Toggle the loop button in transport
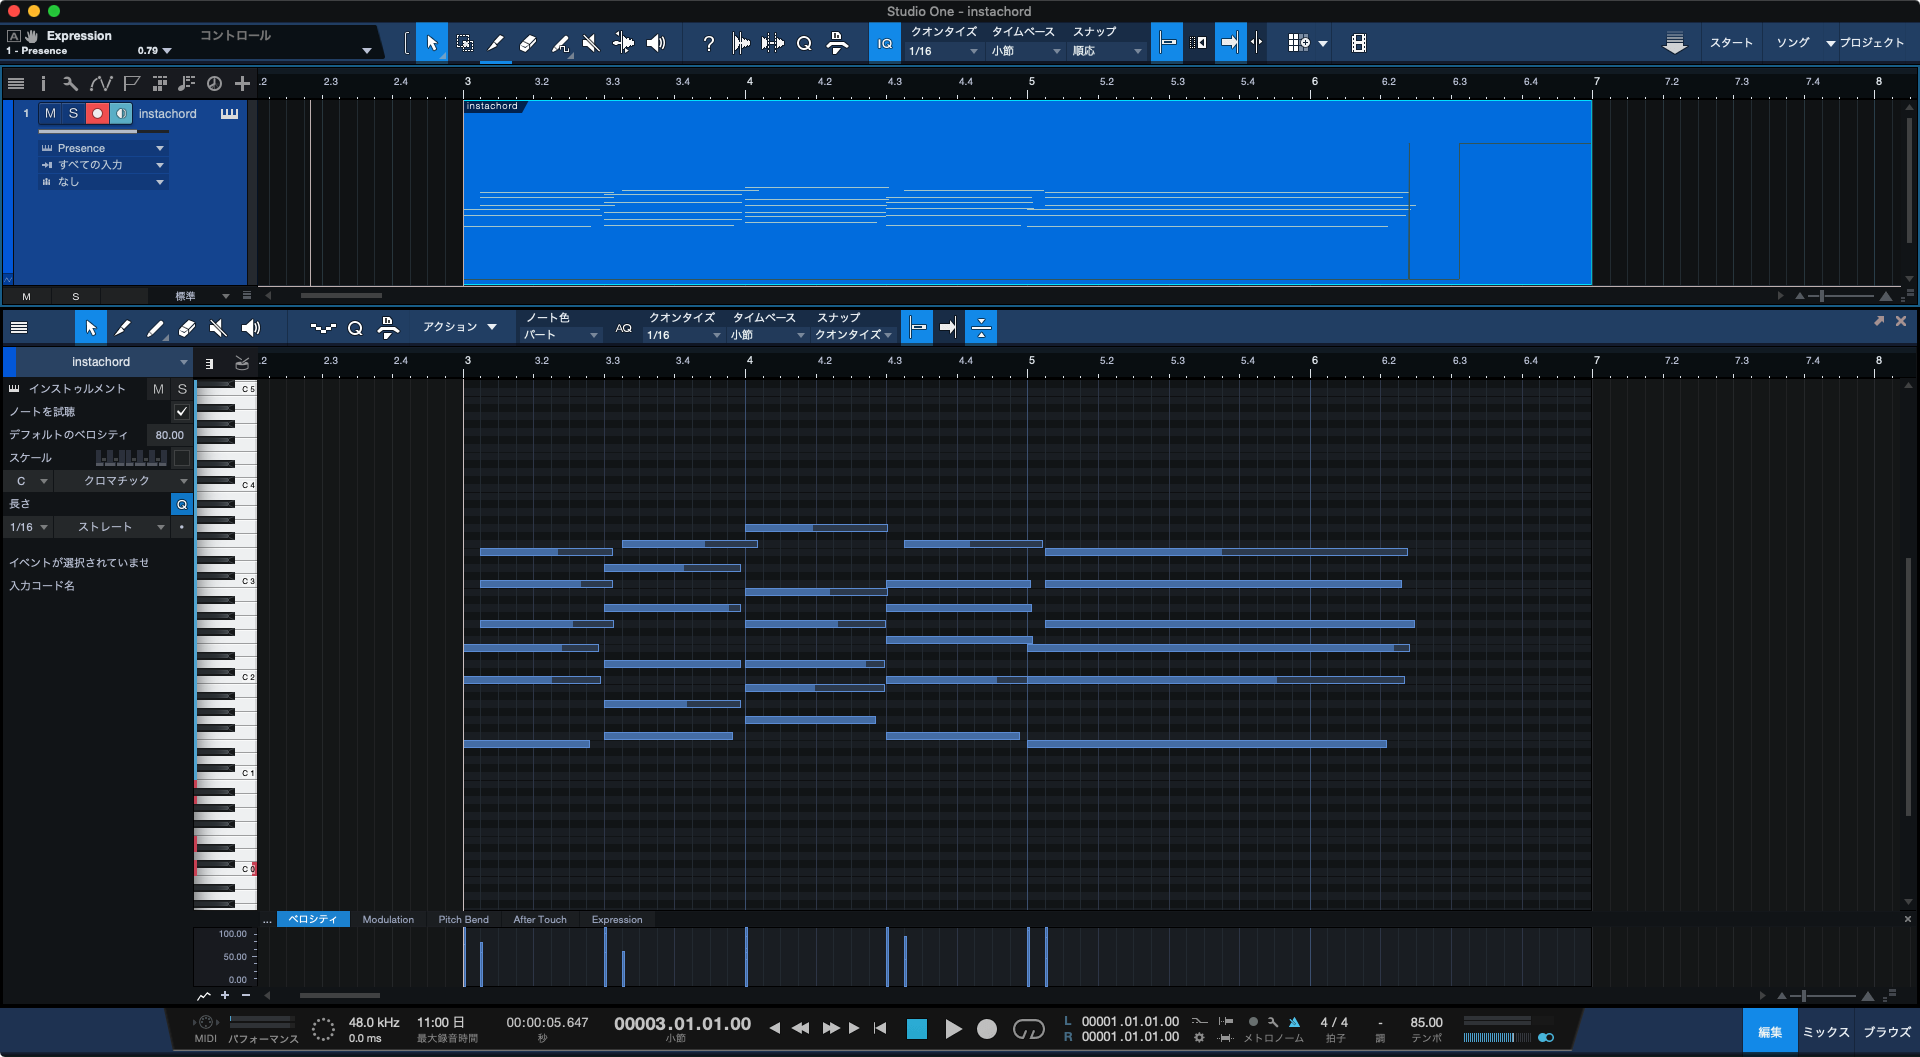This screenshot has height=1057, width=1920. pyautogui.click(x=1028, y=1029)
